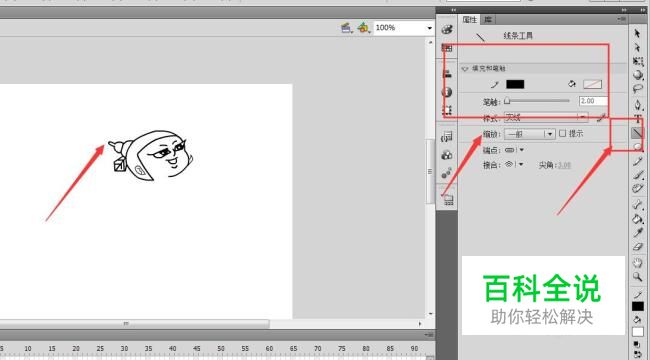
Task: Collapse the 填充和笔触 section
Action: pyautogui.click(x=465, y=69)
